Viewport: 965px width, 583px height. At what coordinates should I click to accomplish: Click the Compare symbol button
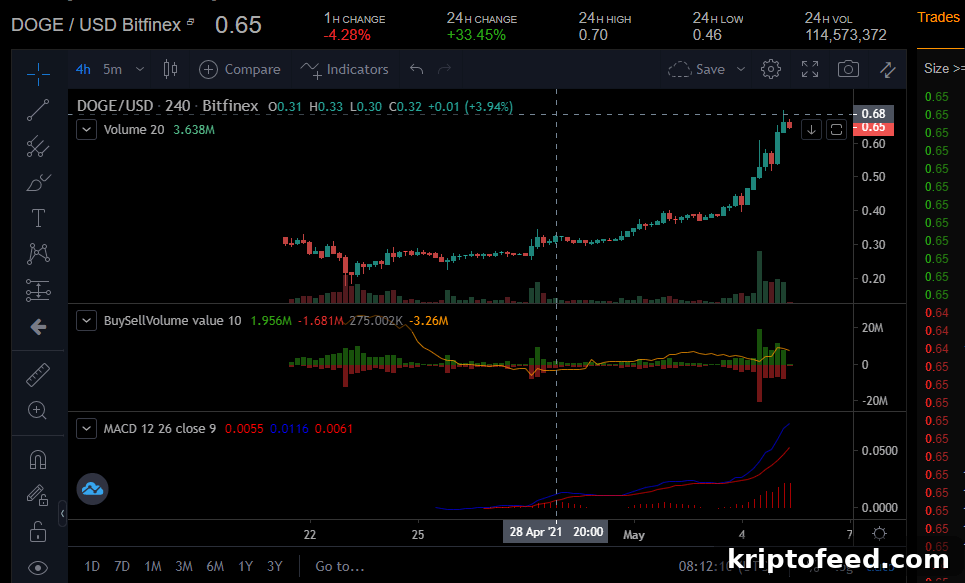click(240, 69)
